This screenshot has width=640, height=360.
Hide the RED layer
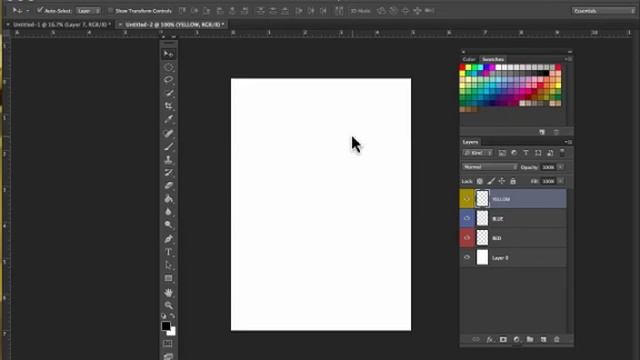pyautogui.click(x=467, y=238)
